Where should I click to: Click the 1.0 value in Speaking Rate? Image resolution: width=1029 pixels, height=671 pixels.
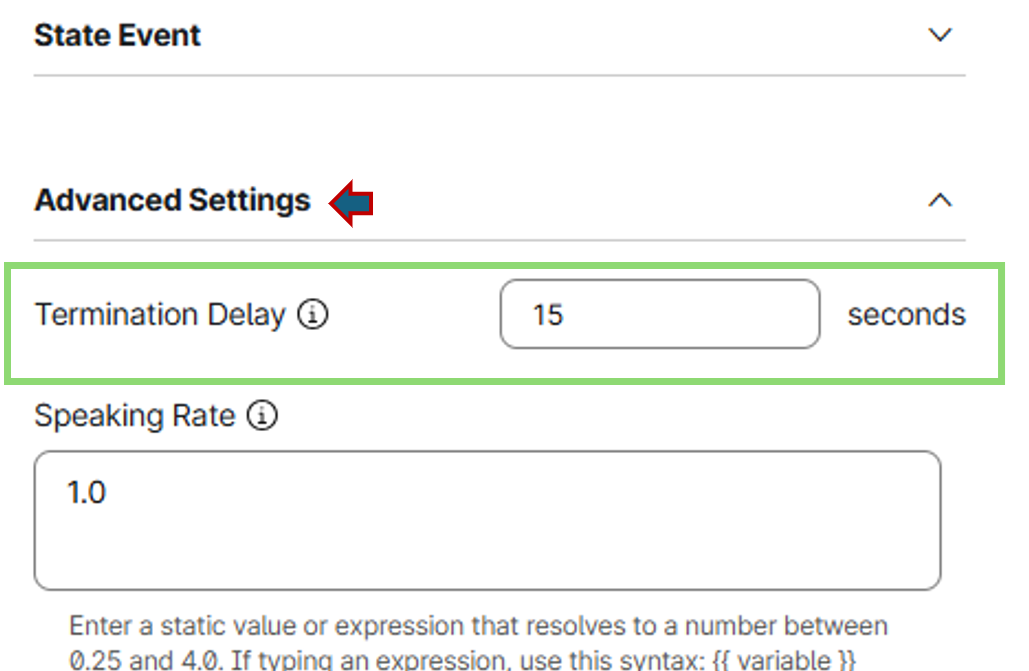[x=87, y=492]
